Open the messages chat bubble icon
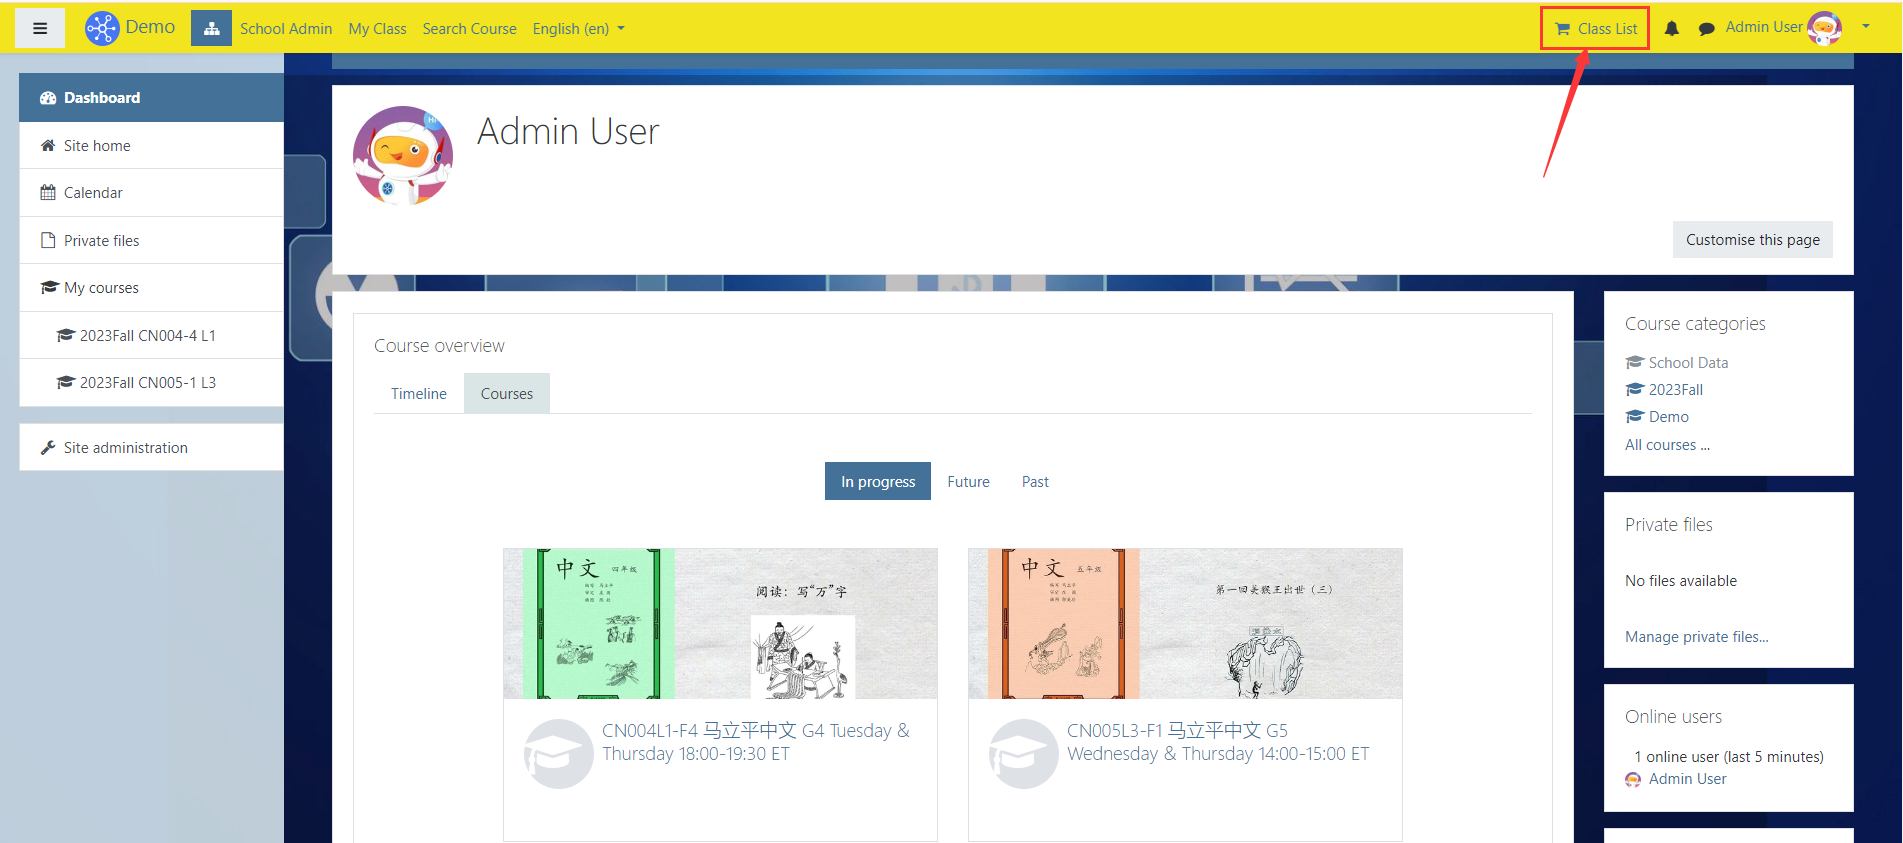 (x=1706, y=29)
